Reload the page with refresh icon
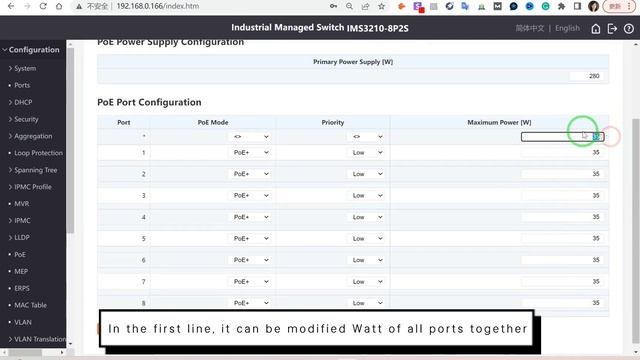640x360 pixels. [43, 6]
